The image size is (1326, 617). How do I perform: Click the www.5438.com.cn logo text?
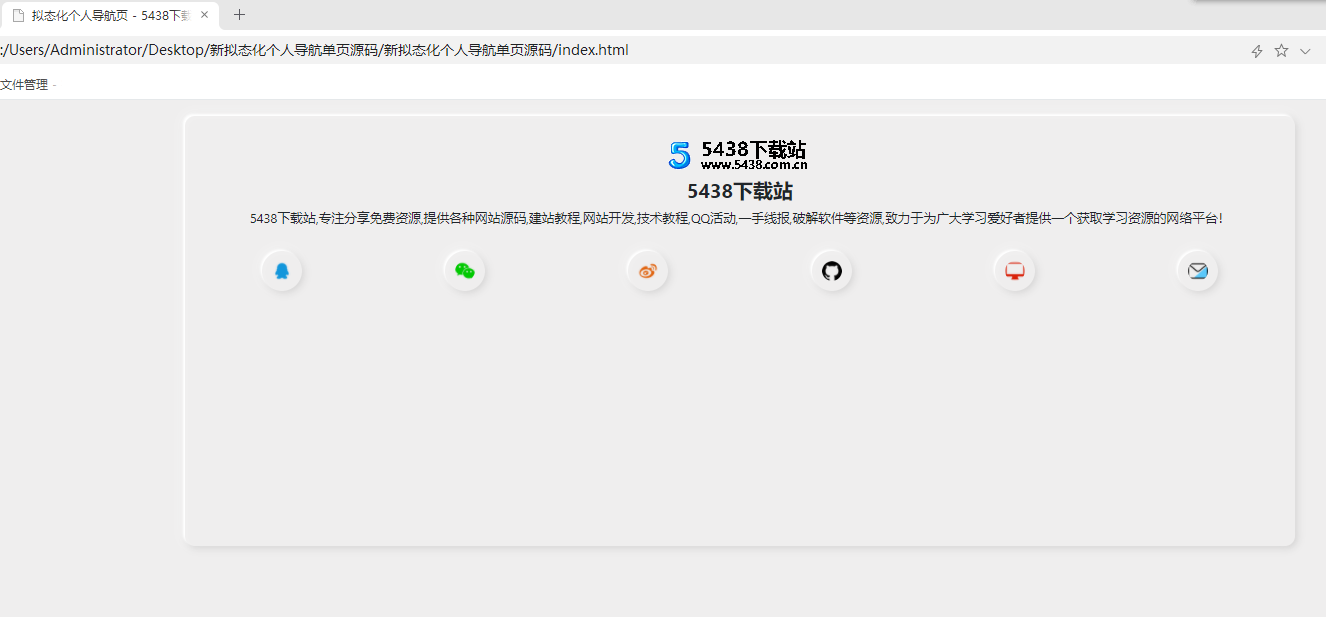click(x=754, y=166)
